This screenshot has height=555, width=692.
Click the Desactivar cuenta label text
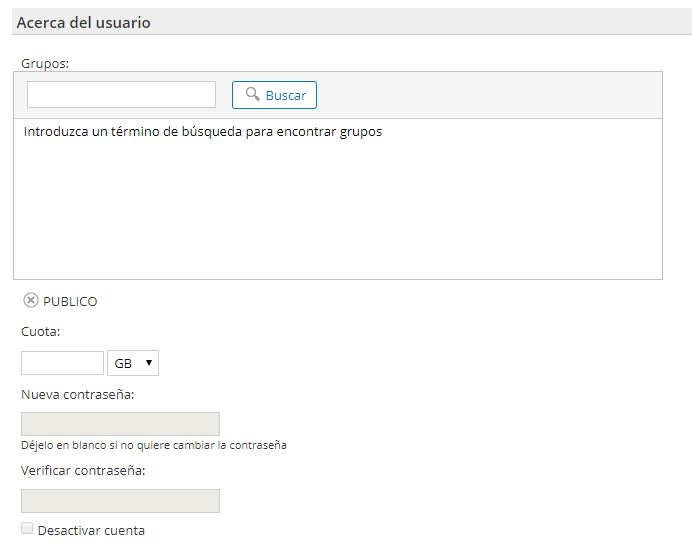[x=91, y=530]
